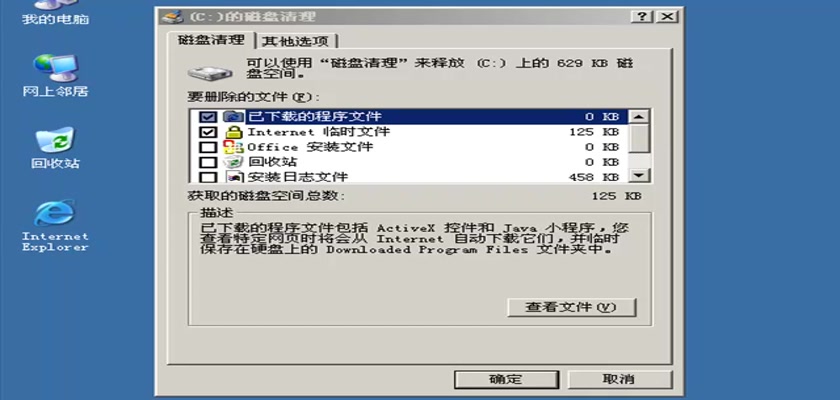Confirm cleanup with the 确定 button
The width and height of the screenshot is (840, 400).
pos(506,379)
